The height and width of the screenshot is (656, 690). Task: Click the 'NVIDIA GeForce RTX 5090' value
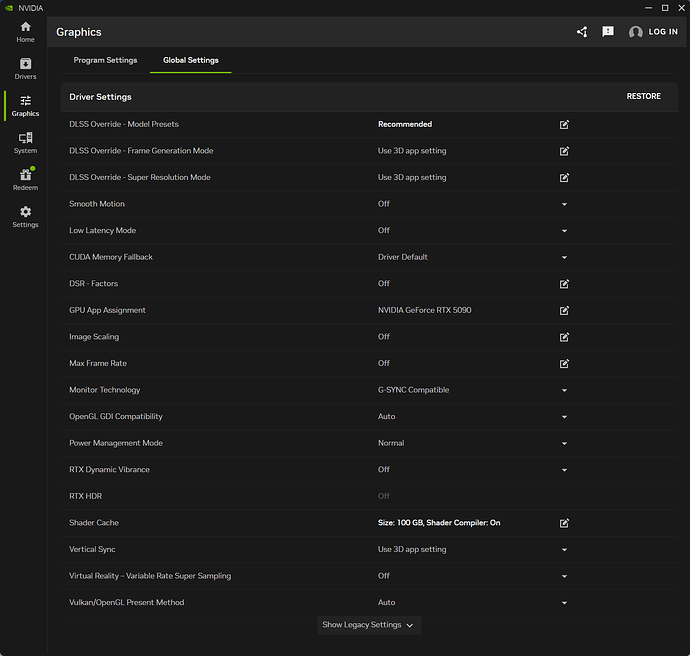(x=424, y=310)
